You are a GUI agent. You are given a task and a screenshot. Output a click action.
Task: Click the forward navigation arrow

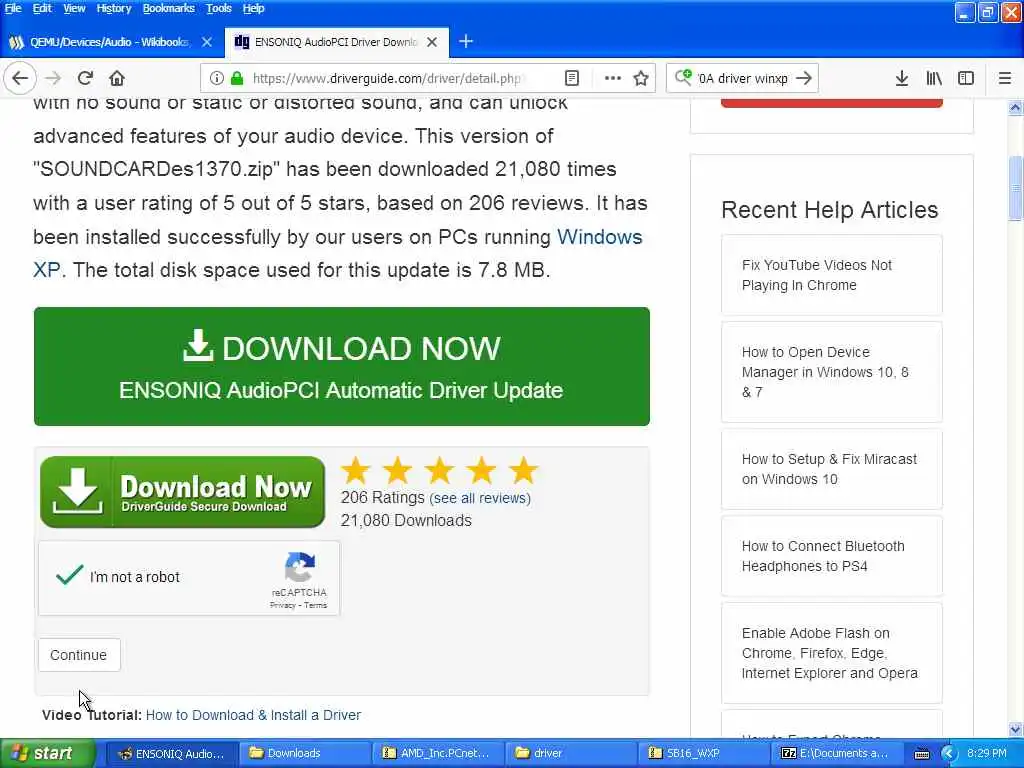coord(53,78)
